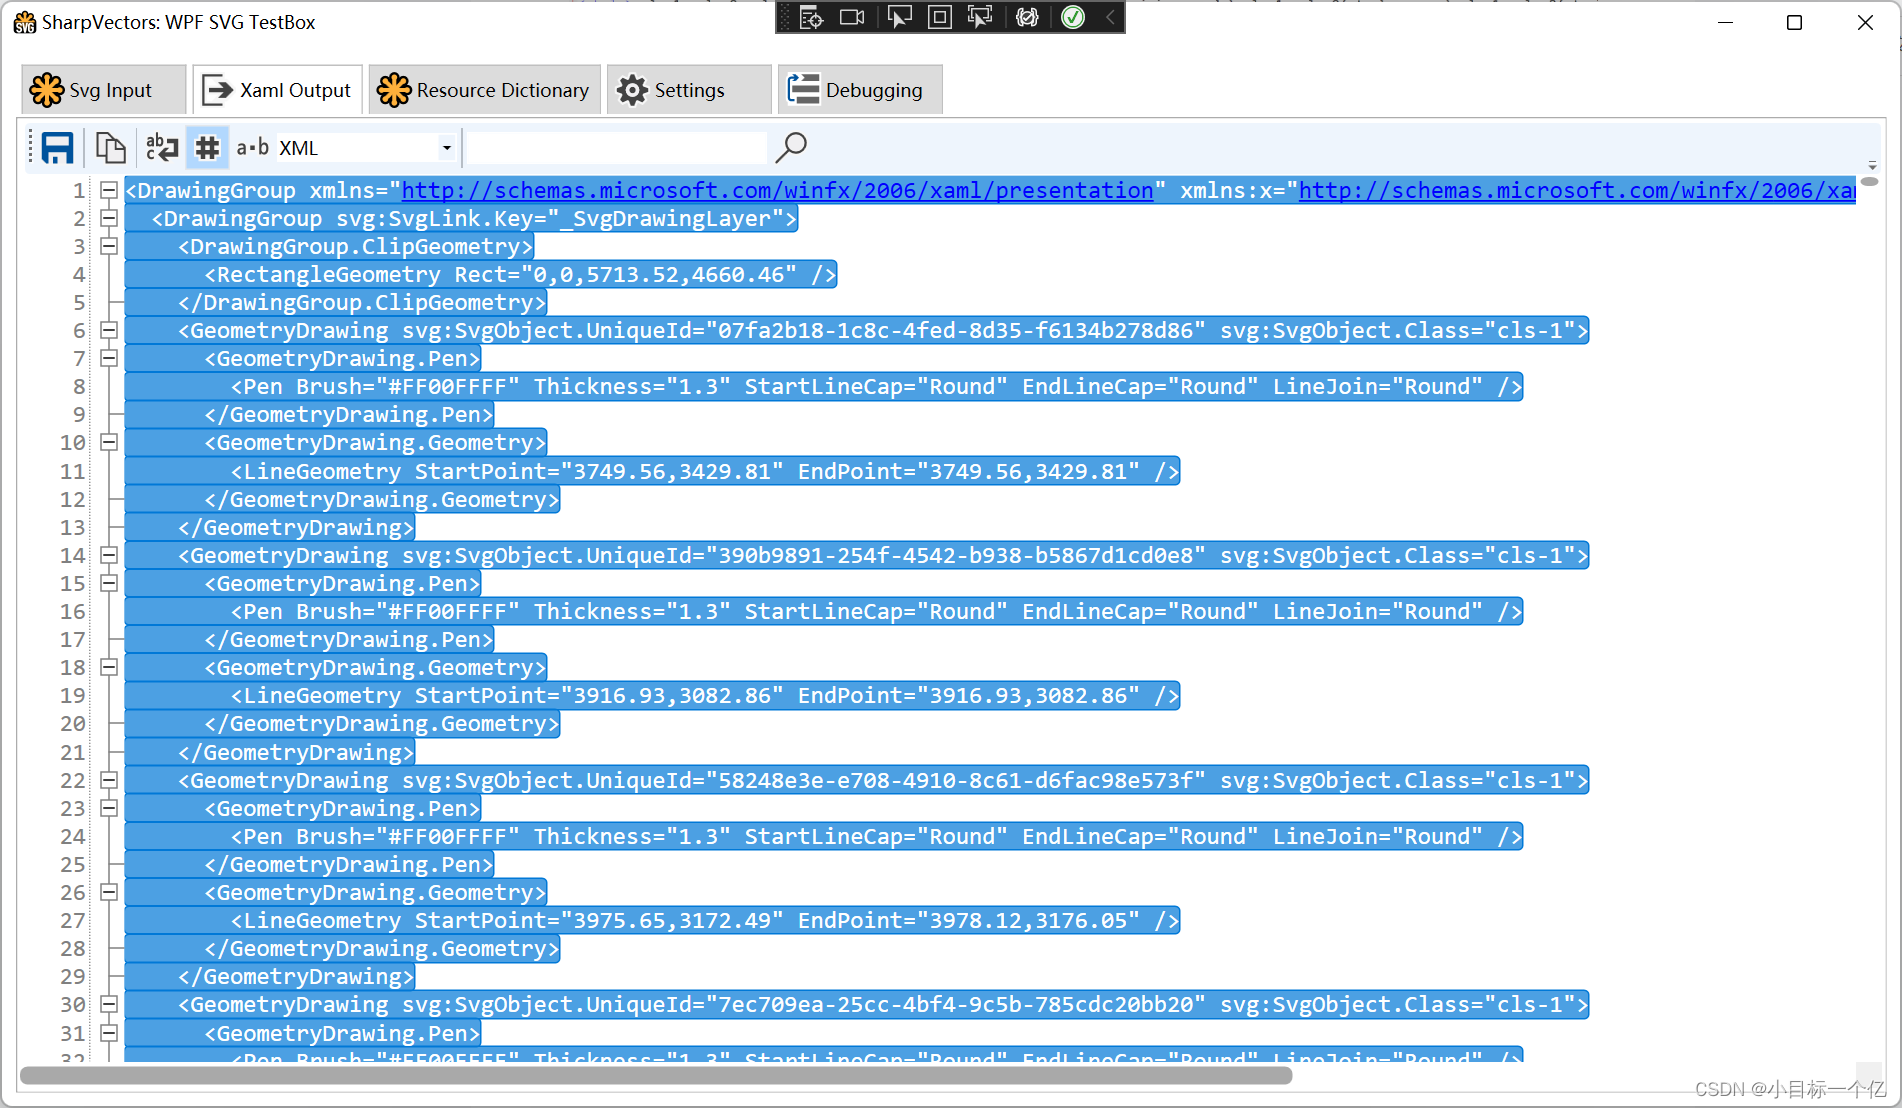Click the select element cursor icon
Image resolution: width=1902 pixels, height=1108 pixels.
tap(899, 17)
